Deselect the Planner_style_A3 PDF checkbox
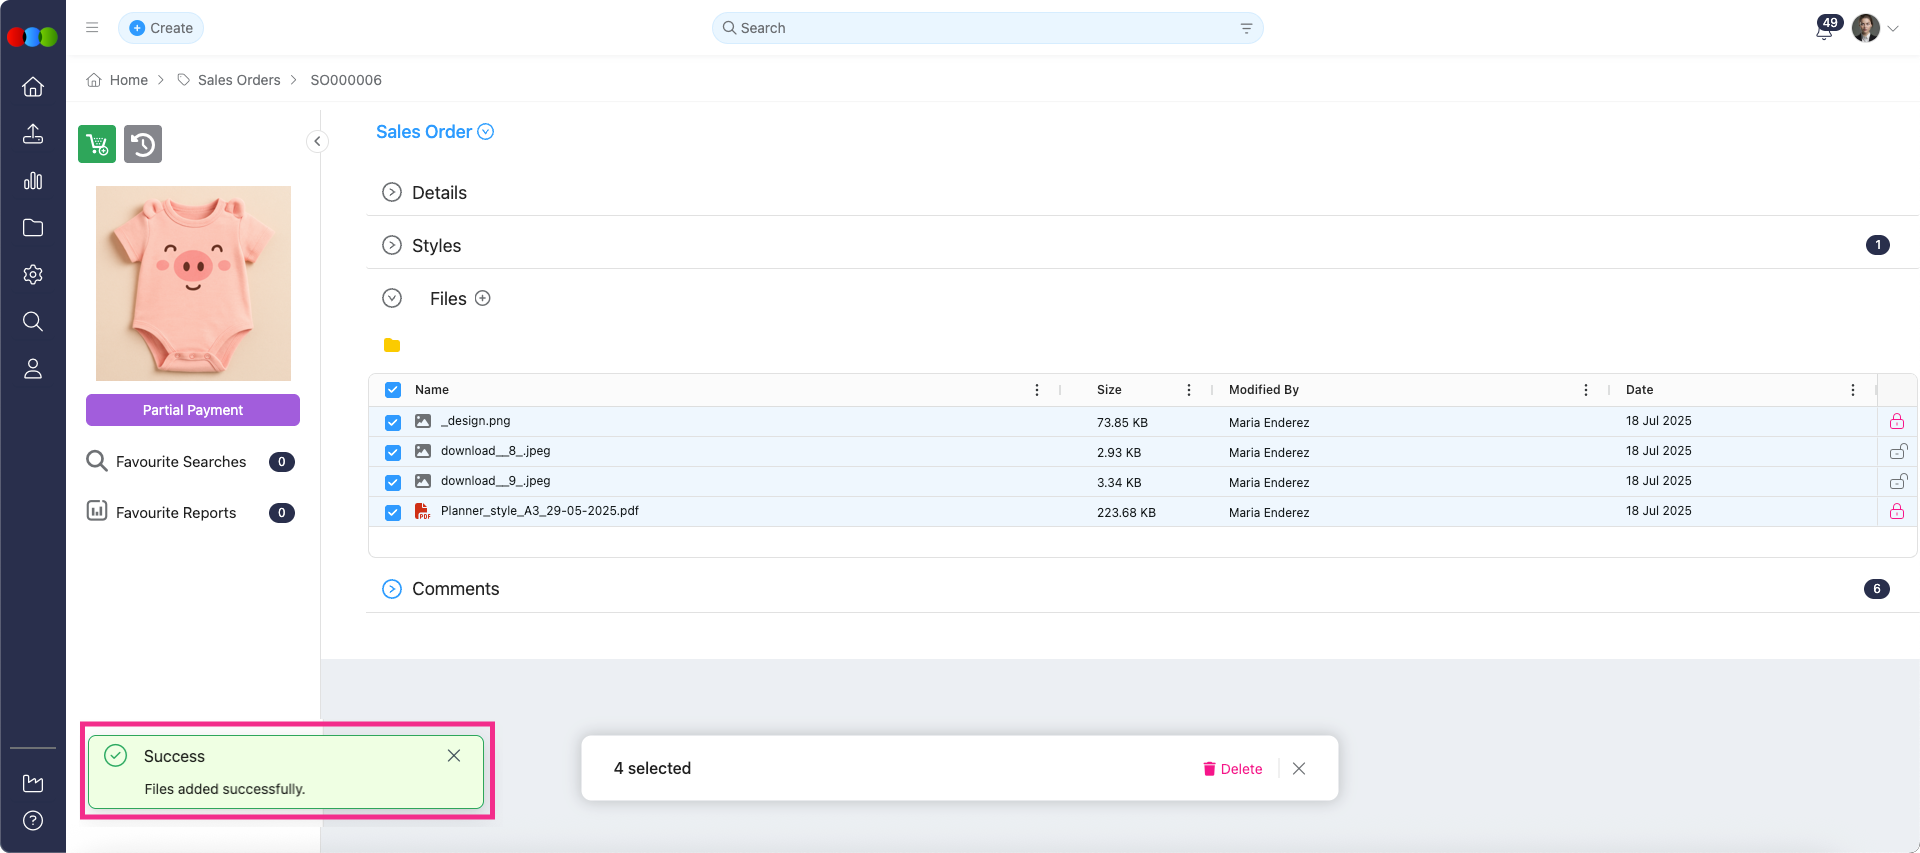This screenshot has width=1920, height=853. point(393,512)
